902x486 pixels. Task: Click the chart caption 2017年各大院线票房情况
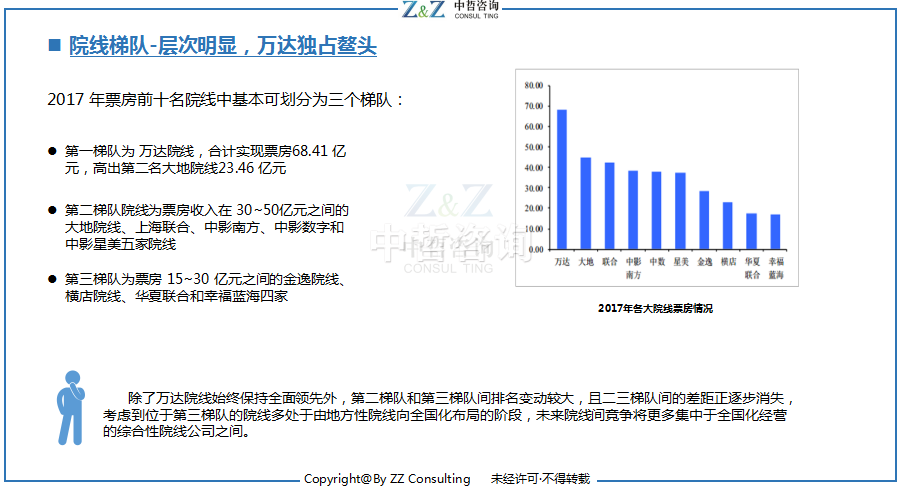click(655, 309)
